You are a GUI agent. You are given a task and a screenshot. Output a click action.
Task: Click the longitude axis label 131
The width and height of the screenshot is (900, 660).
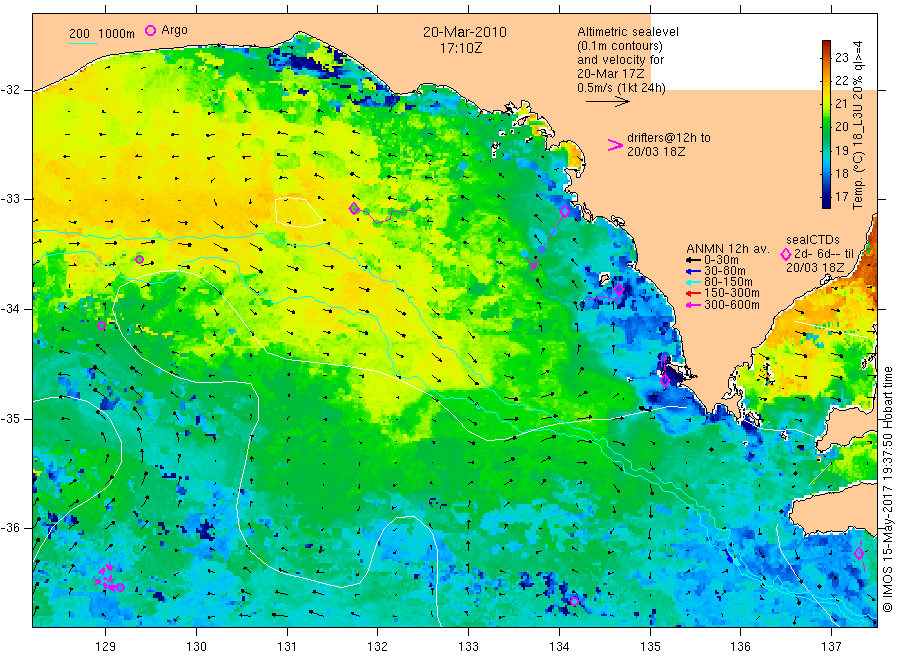click(x=287, y=647)
